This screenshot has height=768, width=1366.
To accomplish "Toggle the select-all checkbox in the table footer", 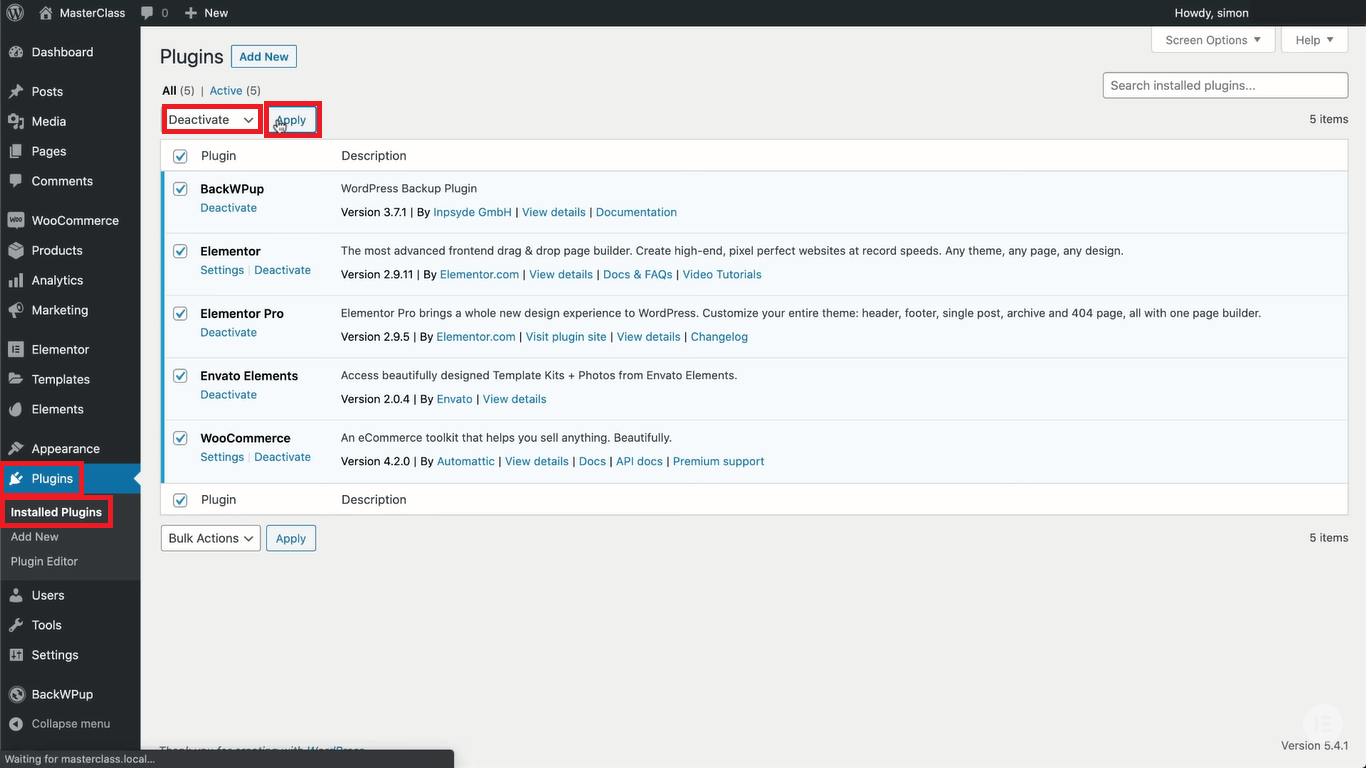I will [x=180, y=500].
